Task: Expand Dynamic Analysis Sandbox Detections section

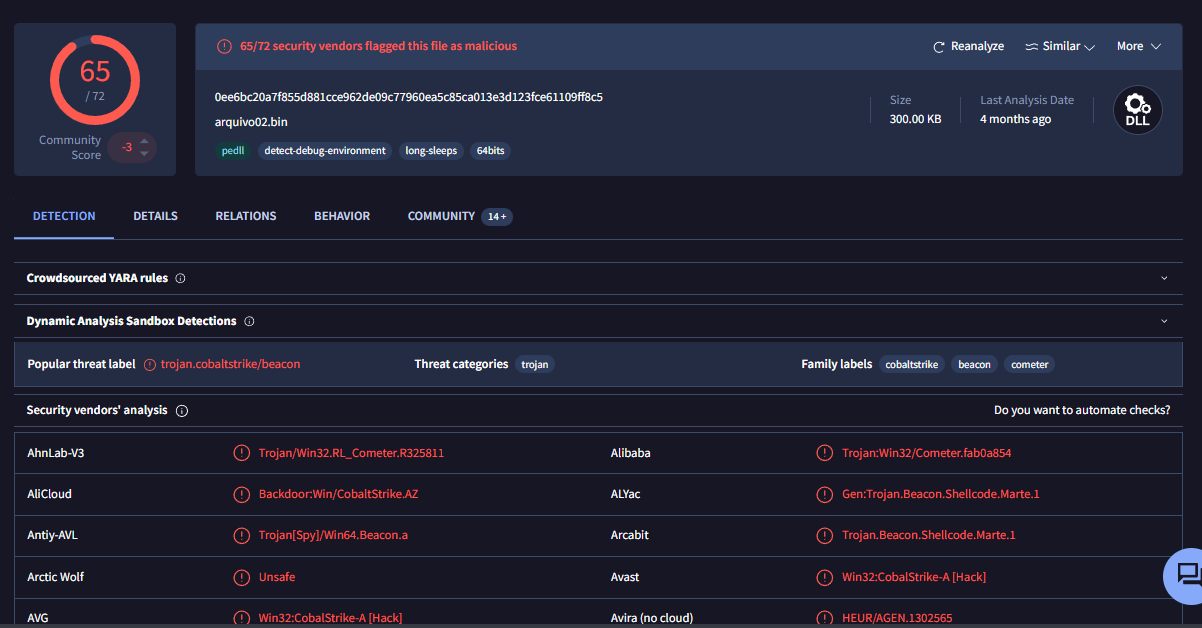Action: pyautogui.click(x=1164, y=321)
